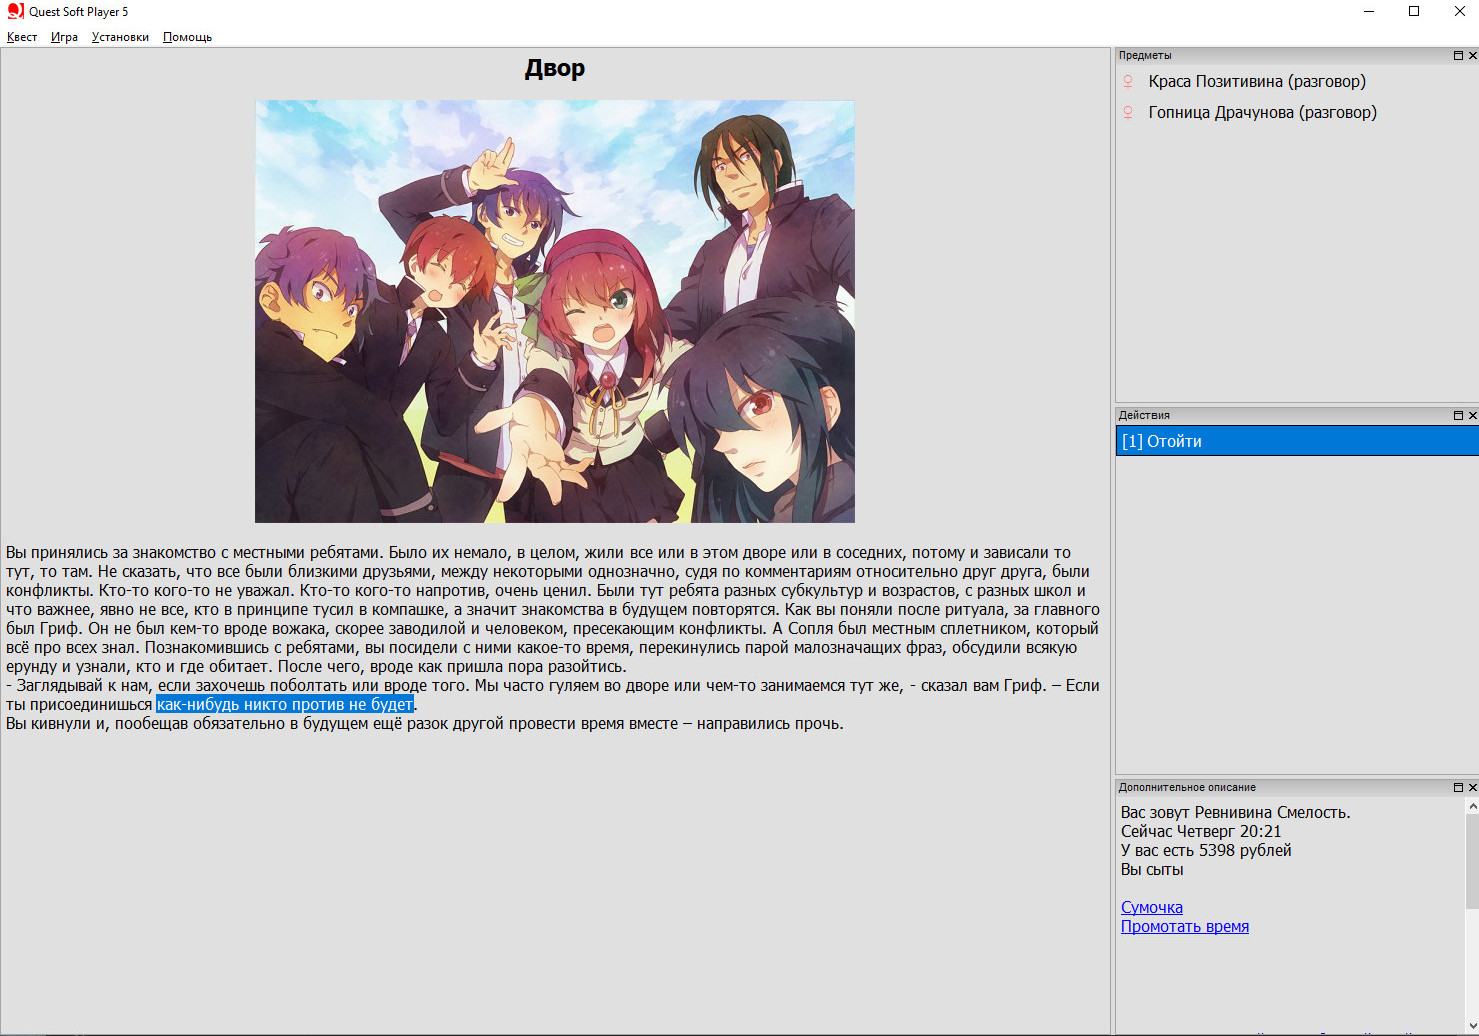Viewport: 1479px width, 1036px height.
Task: Undock the Дополнительное описание panel
Action: click(x=1458, y=788)
